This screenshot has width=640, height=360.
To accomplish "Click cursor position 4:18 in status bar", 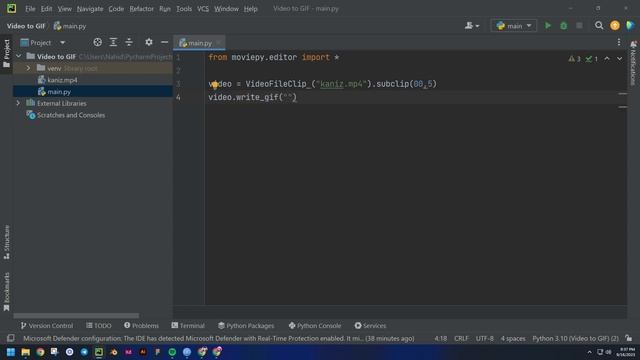I will [x=440, y=338].
